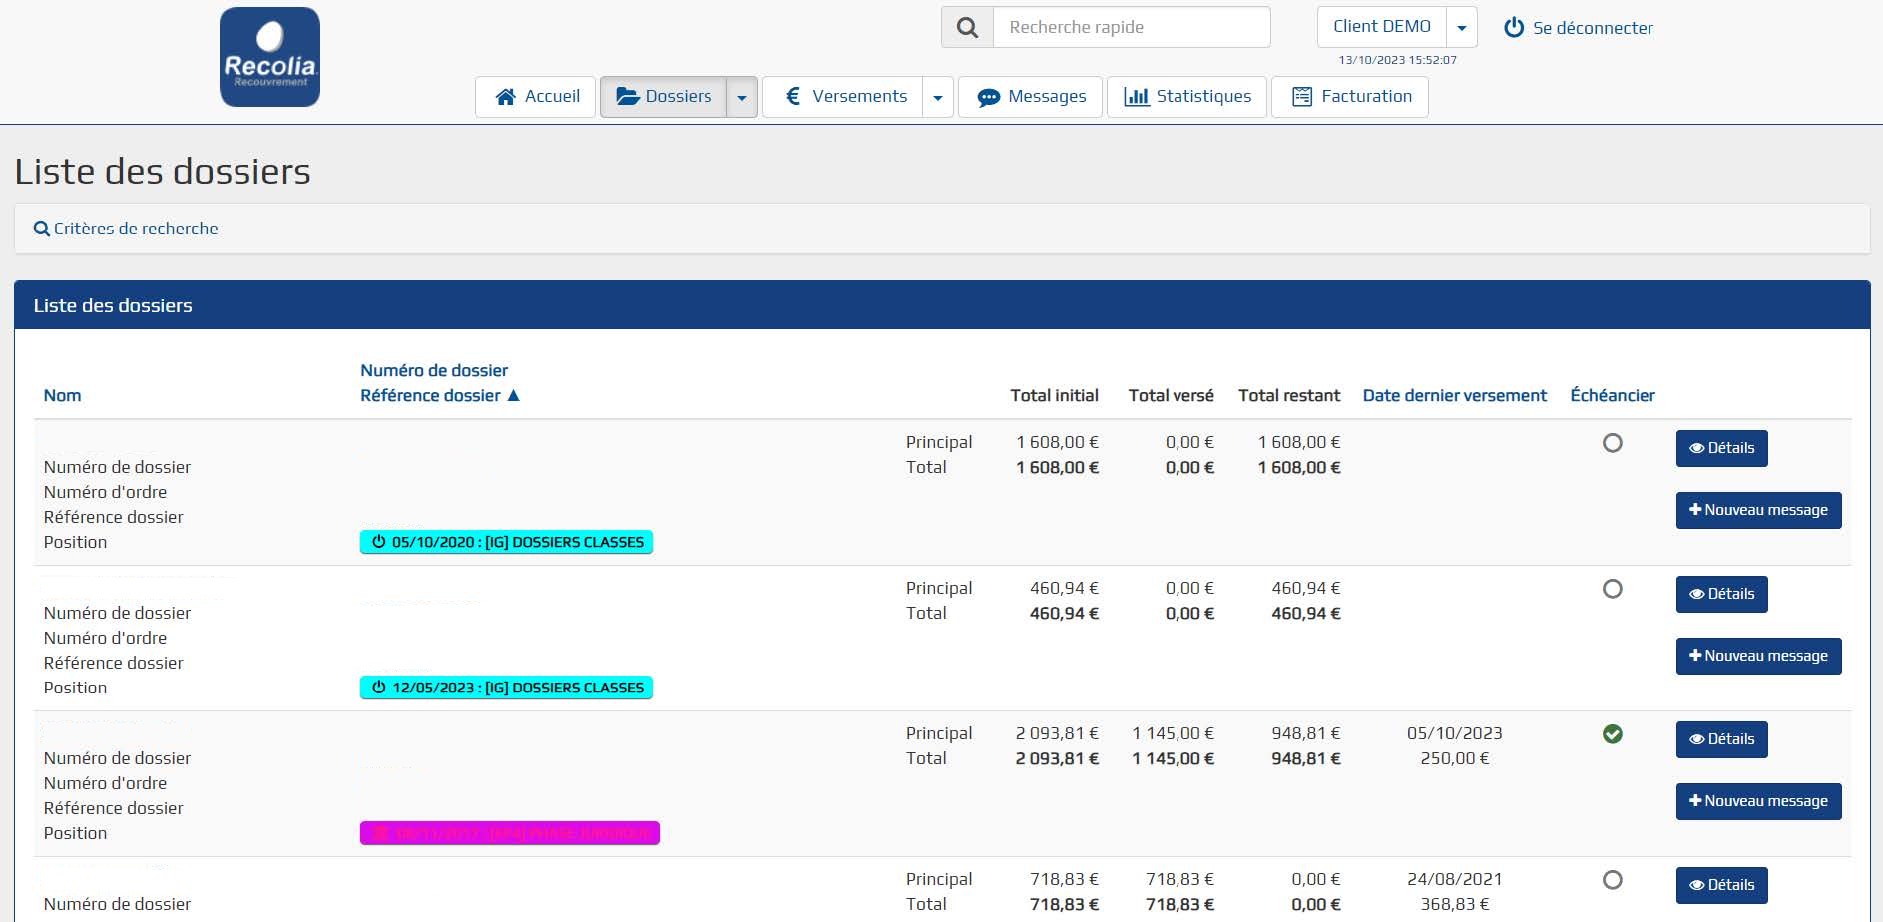Click the Total restant column header

[x=1289, y=396]
